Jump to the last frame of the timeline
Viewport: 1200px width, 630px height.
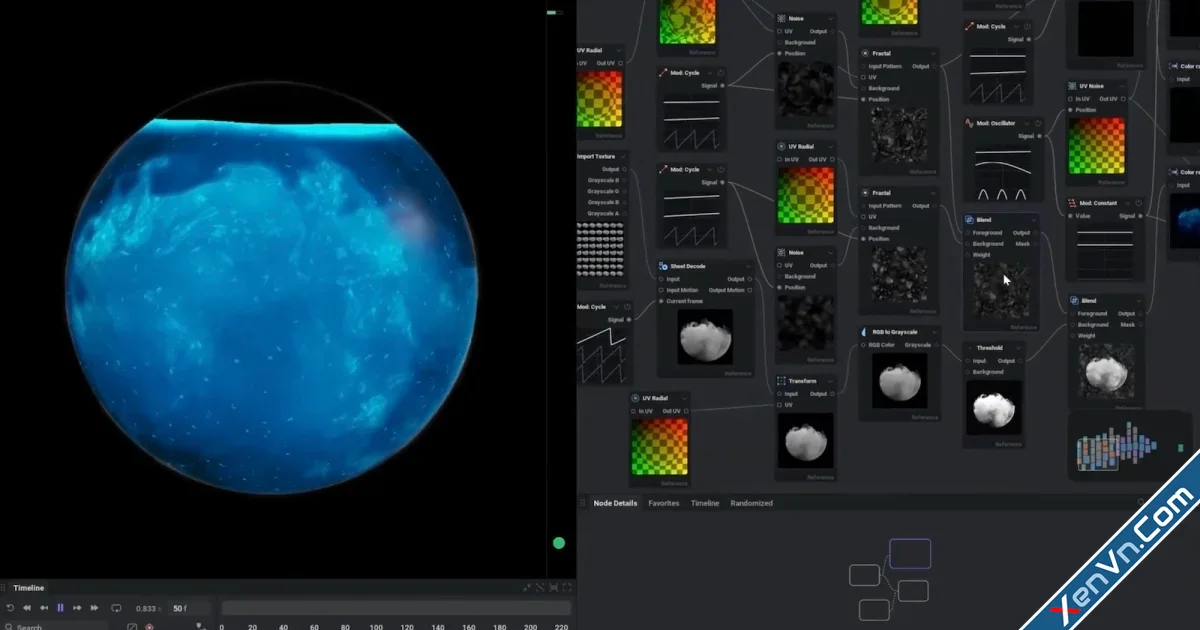pyautogui.click(x=94, y=608)
